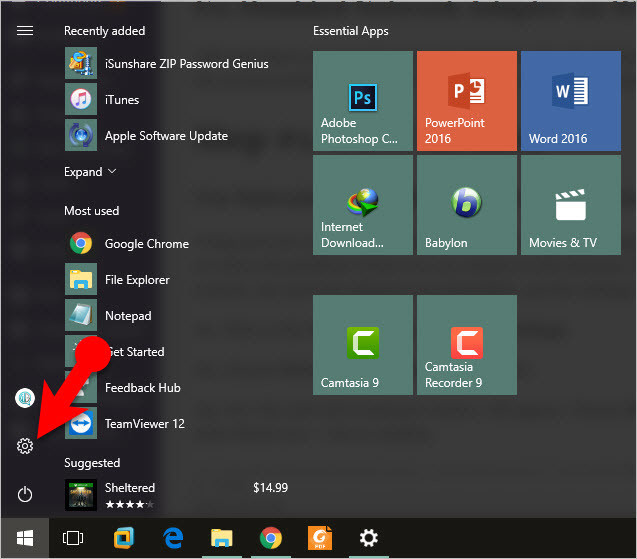The width and height of the screenshot is (637, 559).
Task: Launch Camtasia Recorder 9 tile
Action: [x=467, y=345]
